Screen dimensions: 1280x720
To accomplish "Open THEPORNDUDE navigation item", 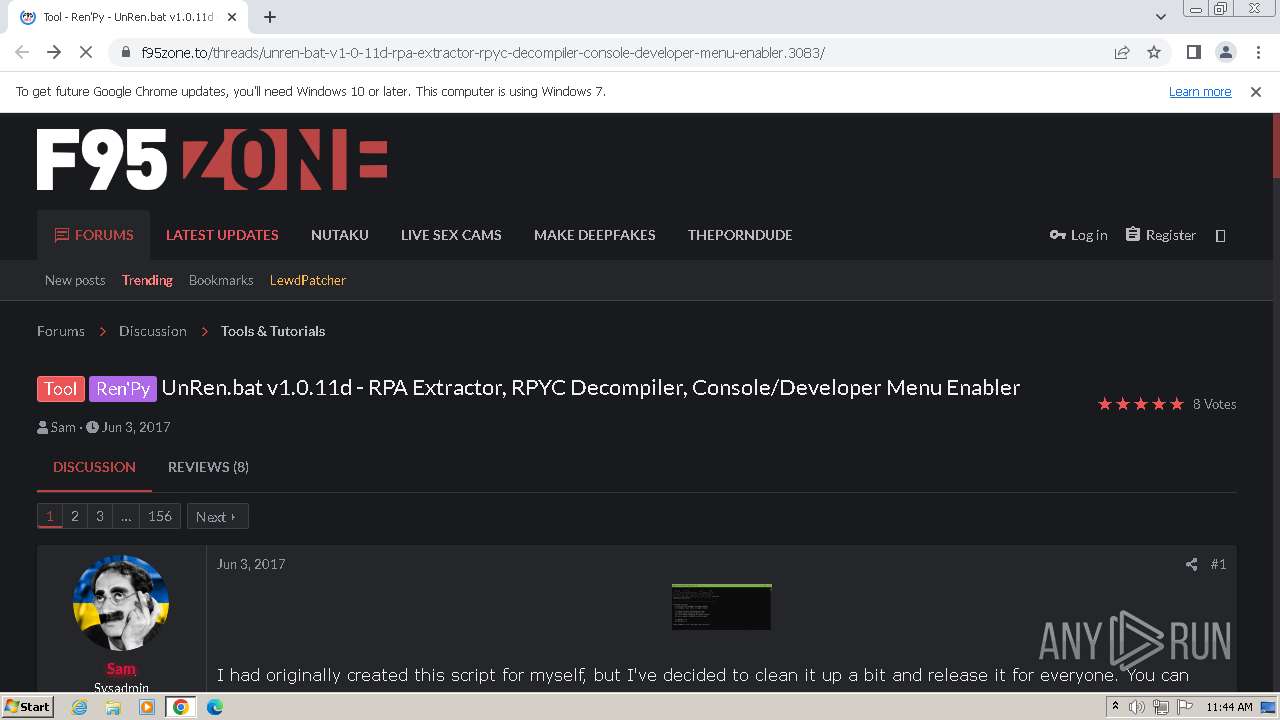I will coord(740,235).
